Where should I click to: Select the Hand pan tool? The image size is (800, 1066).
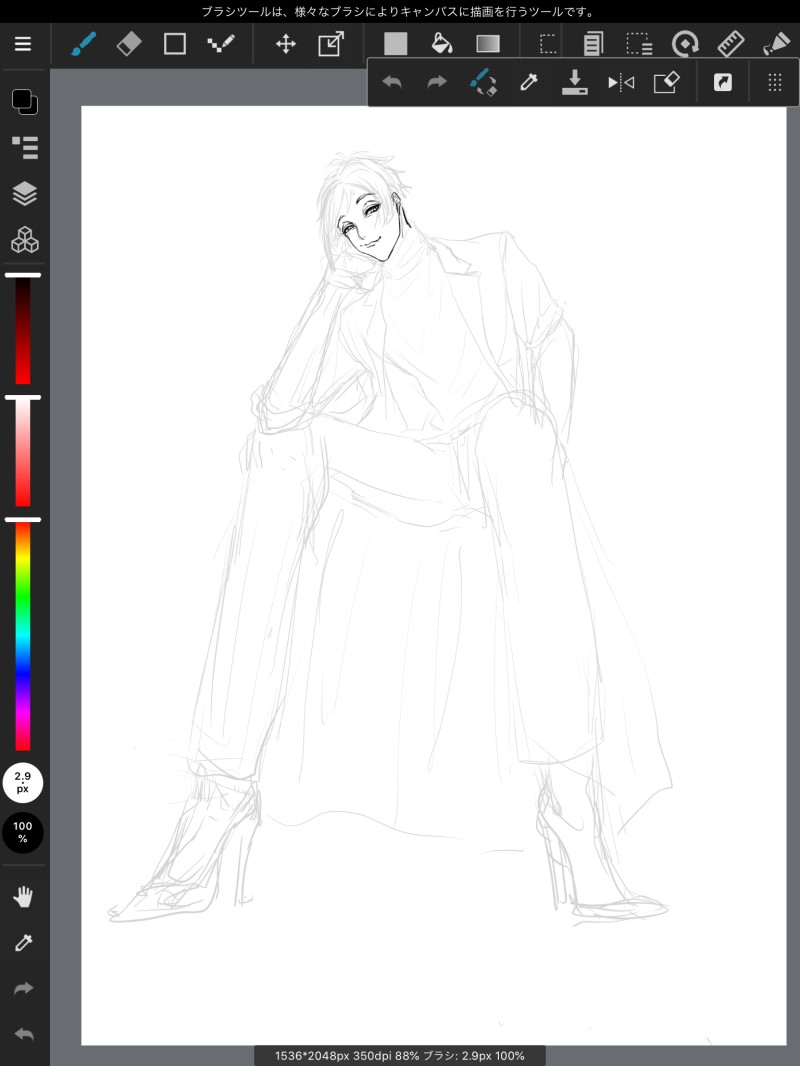(x=23, y=896)
